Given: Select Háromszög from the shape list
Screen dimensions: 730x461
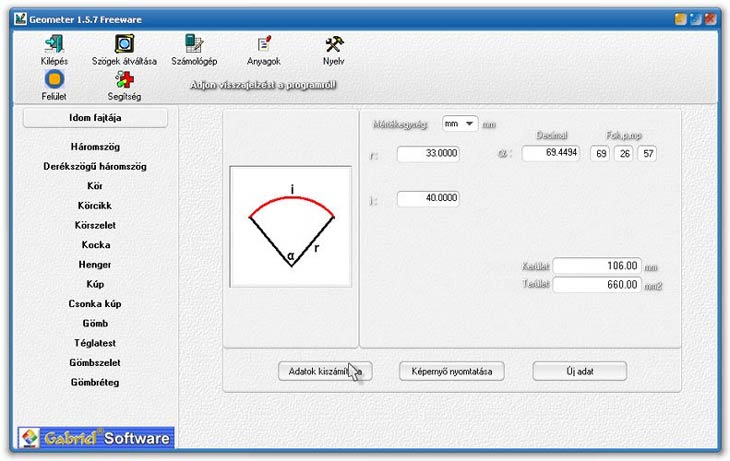Looking at the screenshot, I should [95, 147].
